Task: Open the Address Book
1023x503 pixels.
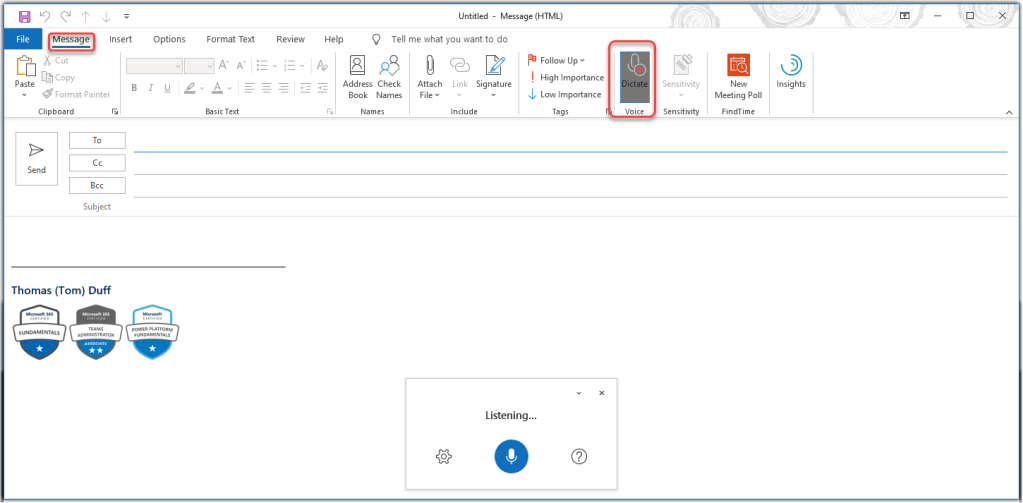Action: coord(357,76)
